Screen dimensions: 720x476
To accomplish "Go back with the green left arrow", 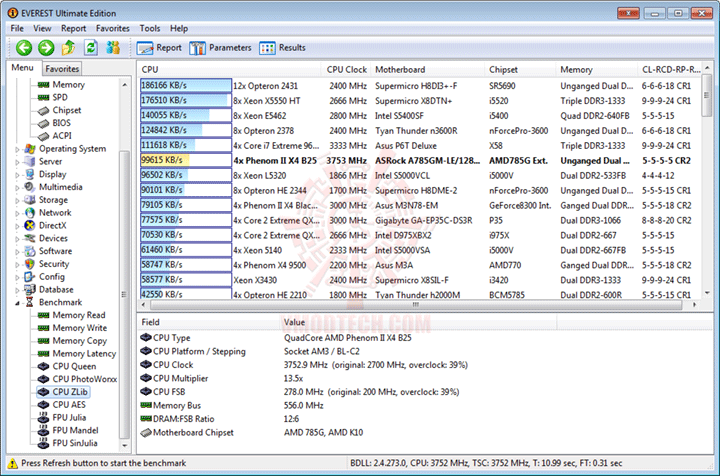I will 24,47.
